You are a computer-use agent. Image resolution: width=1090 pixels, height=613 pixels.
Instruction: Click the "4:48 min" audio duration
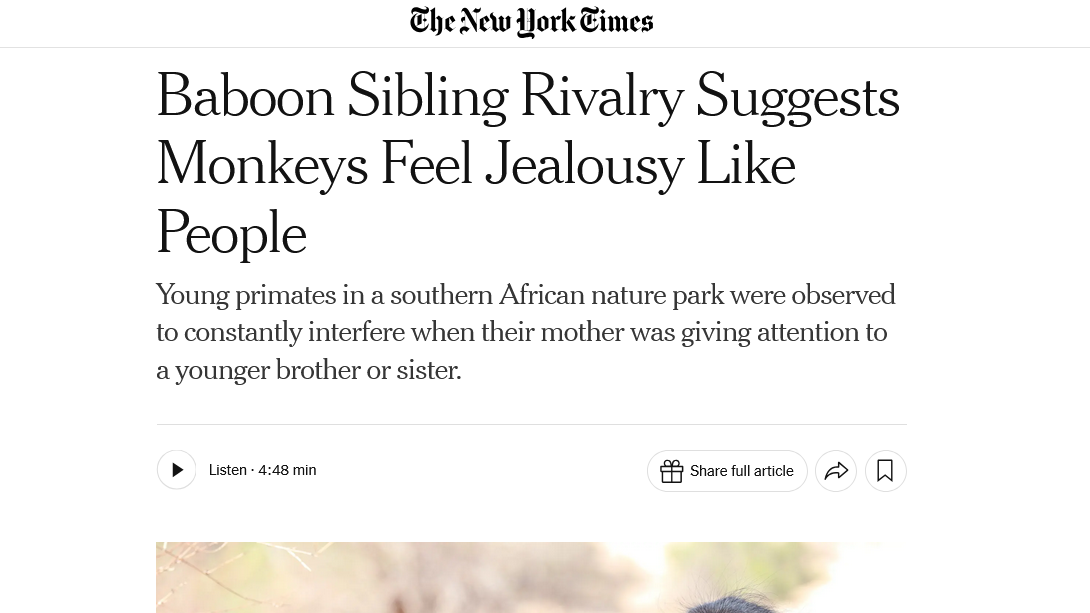tap(287, 470)
